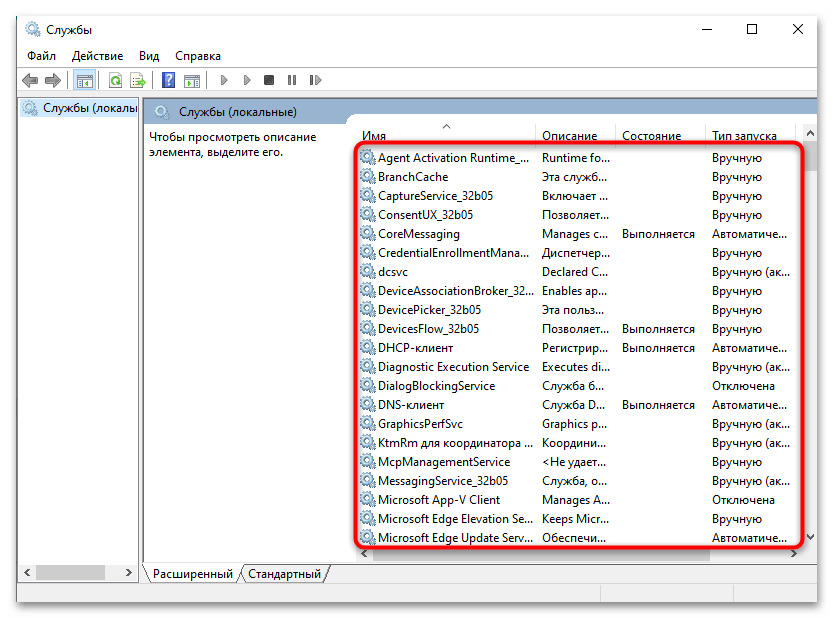Pause the selected service
Viewport: 833px width, 618px height.
(291, 80)
